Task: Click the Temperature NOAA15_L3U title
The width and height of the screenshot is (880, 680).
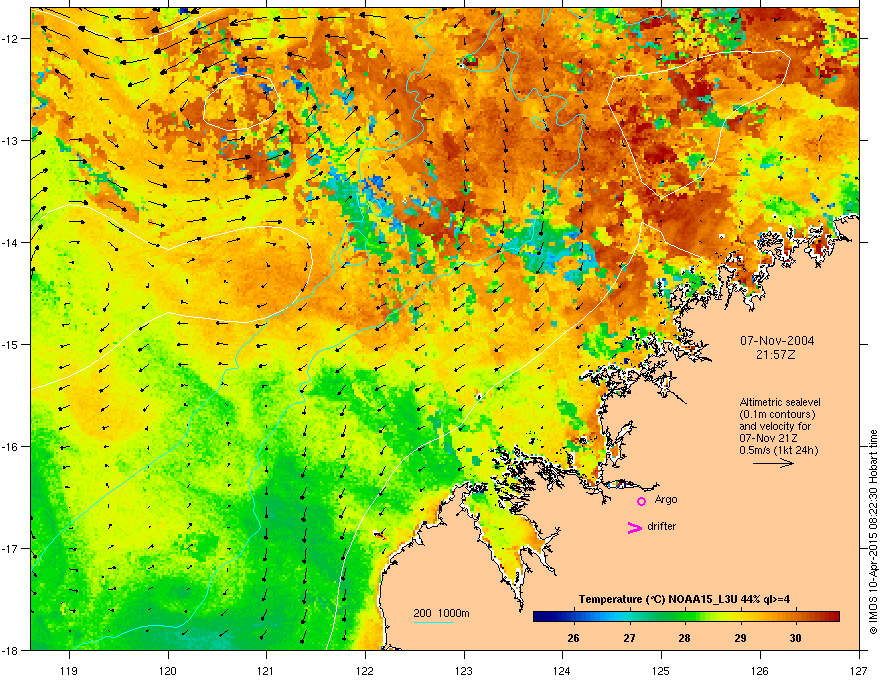Action: click(x=684, y=599)
